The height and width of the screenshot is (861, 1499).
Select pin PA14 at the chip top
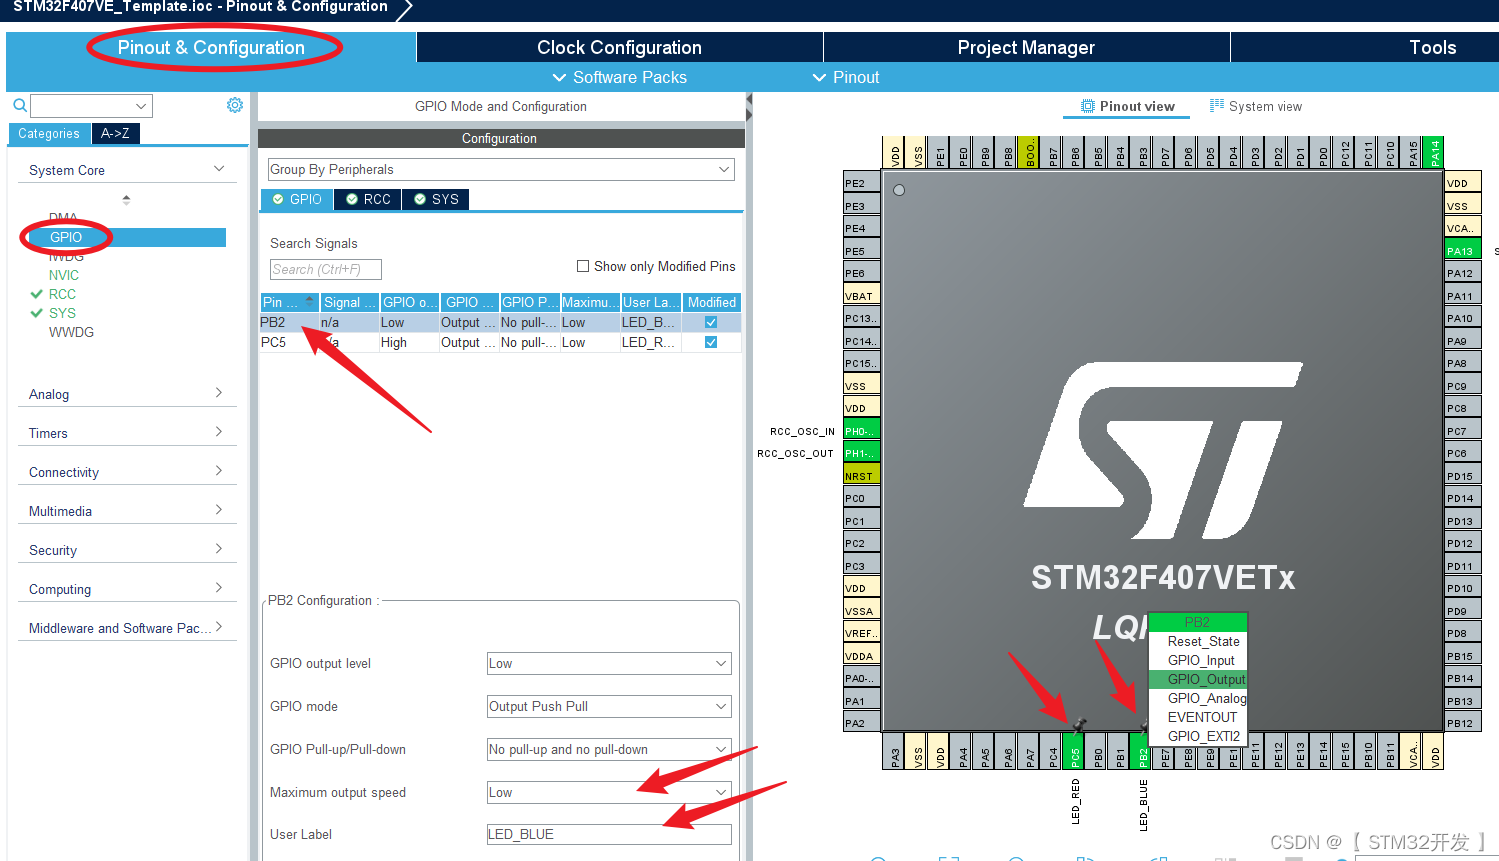click(1433, 152)
